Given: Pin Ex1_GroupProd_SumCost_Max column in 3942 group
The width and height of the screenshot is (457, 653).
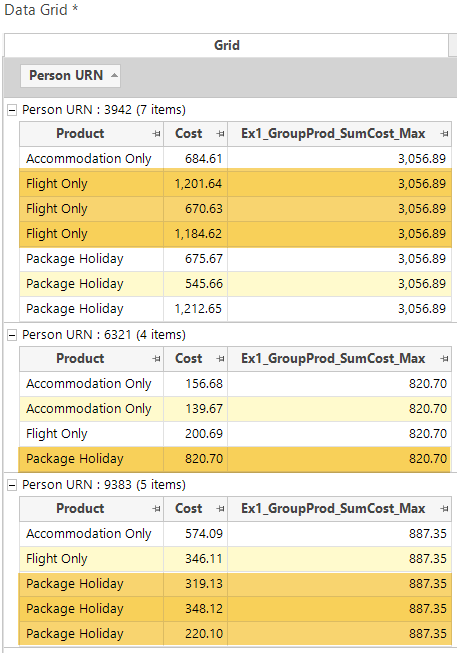Looking at the screenshot, I should point(444,134).
